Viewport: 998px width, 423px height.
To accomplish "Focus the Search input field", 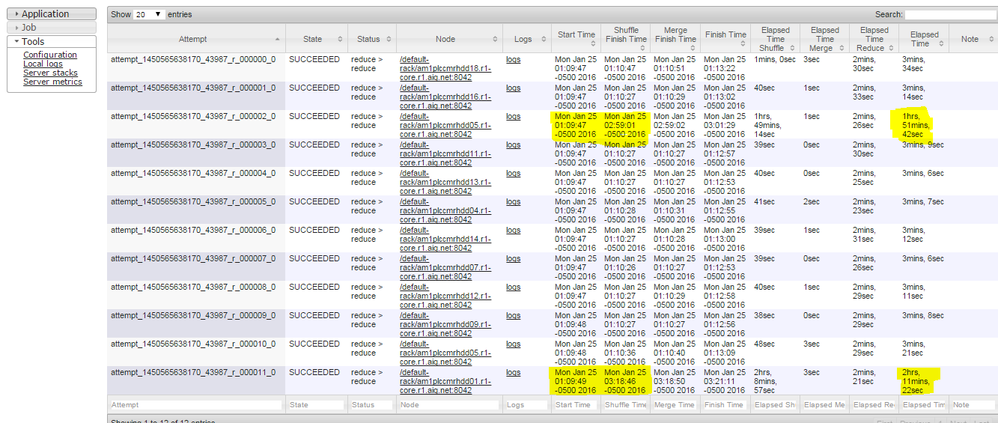I will [x=951, y=14].
